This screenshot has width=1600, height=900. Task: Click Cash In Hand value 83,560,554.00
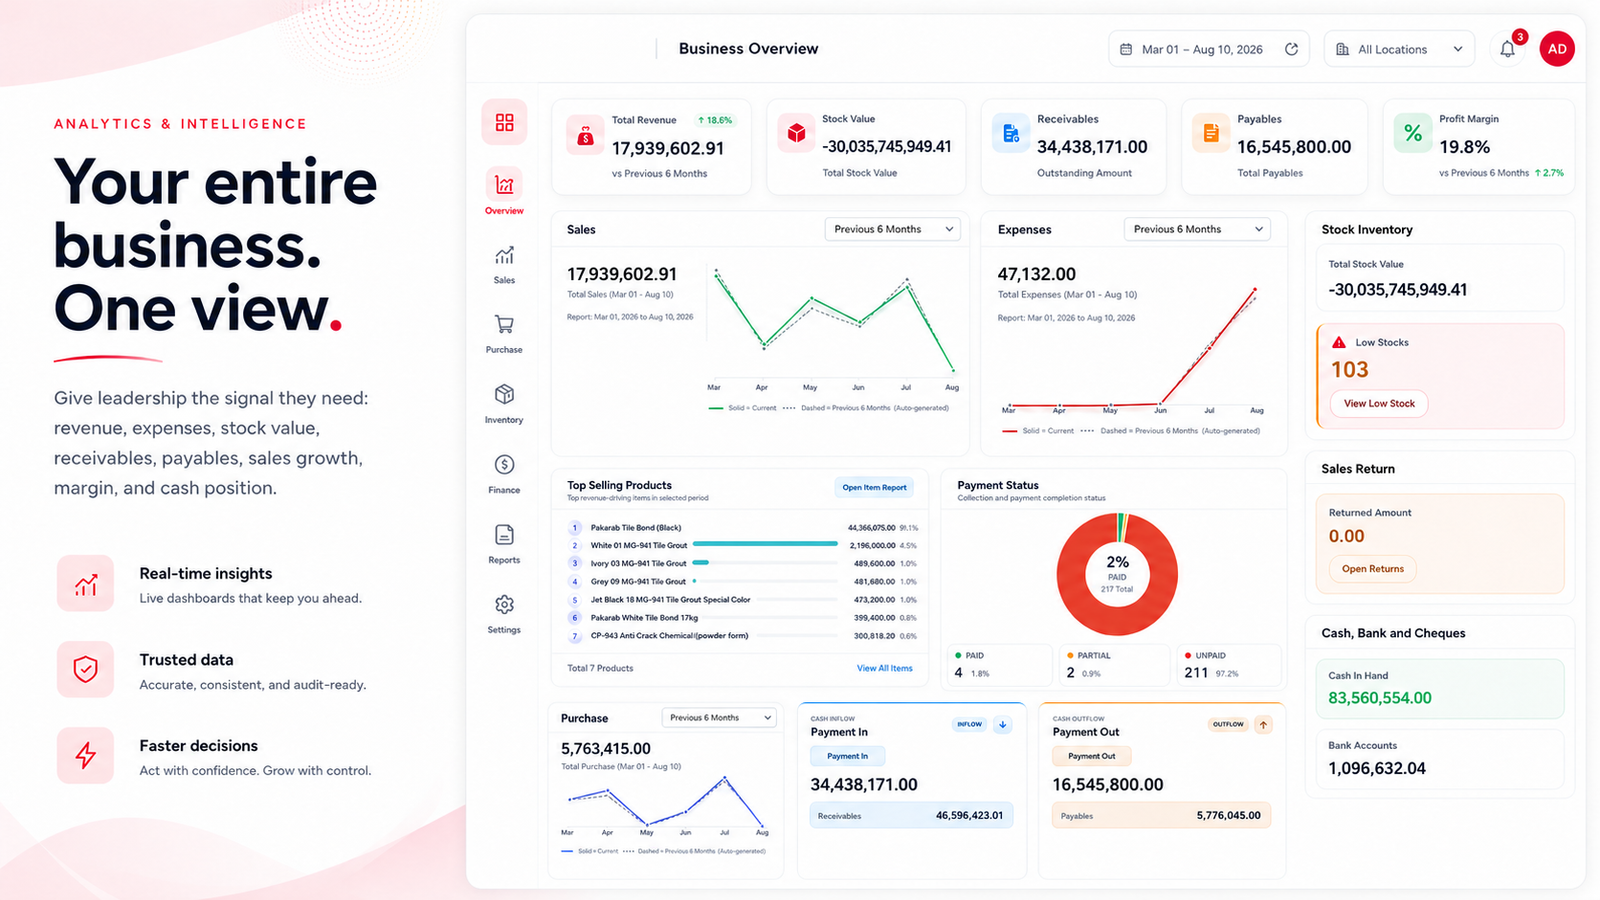click(1380, 698)
